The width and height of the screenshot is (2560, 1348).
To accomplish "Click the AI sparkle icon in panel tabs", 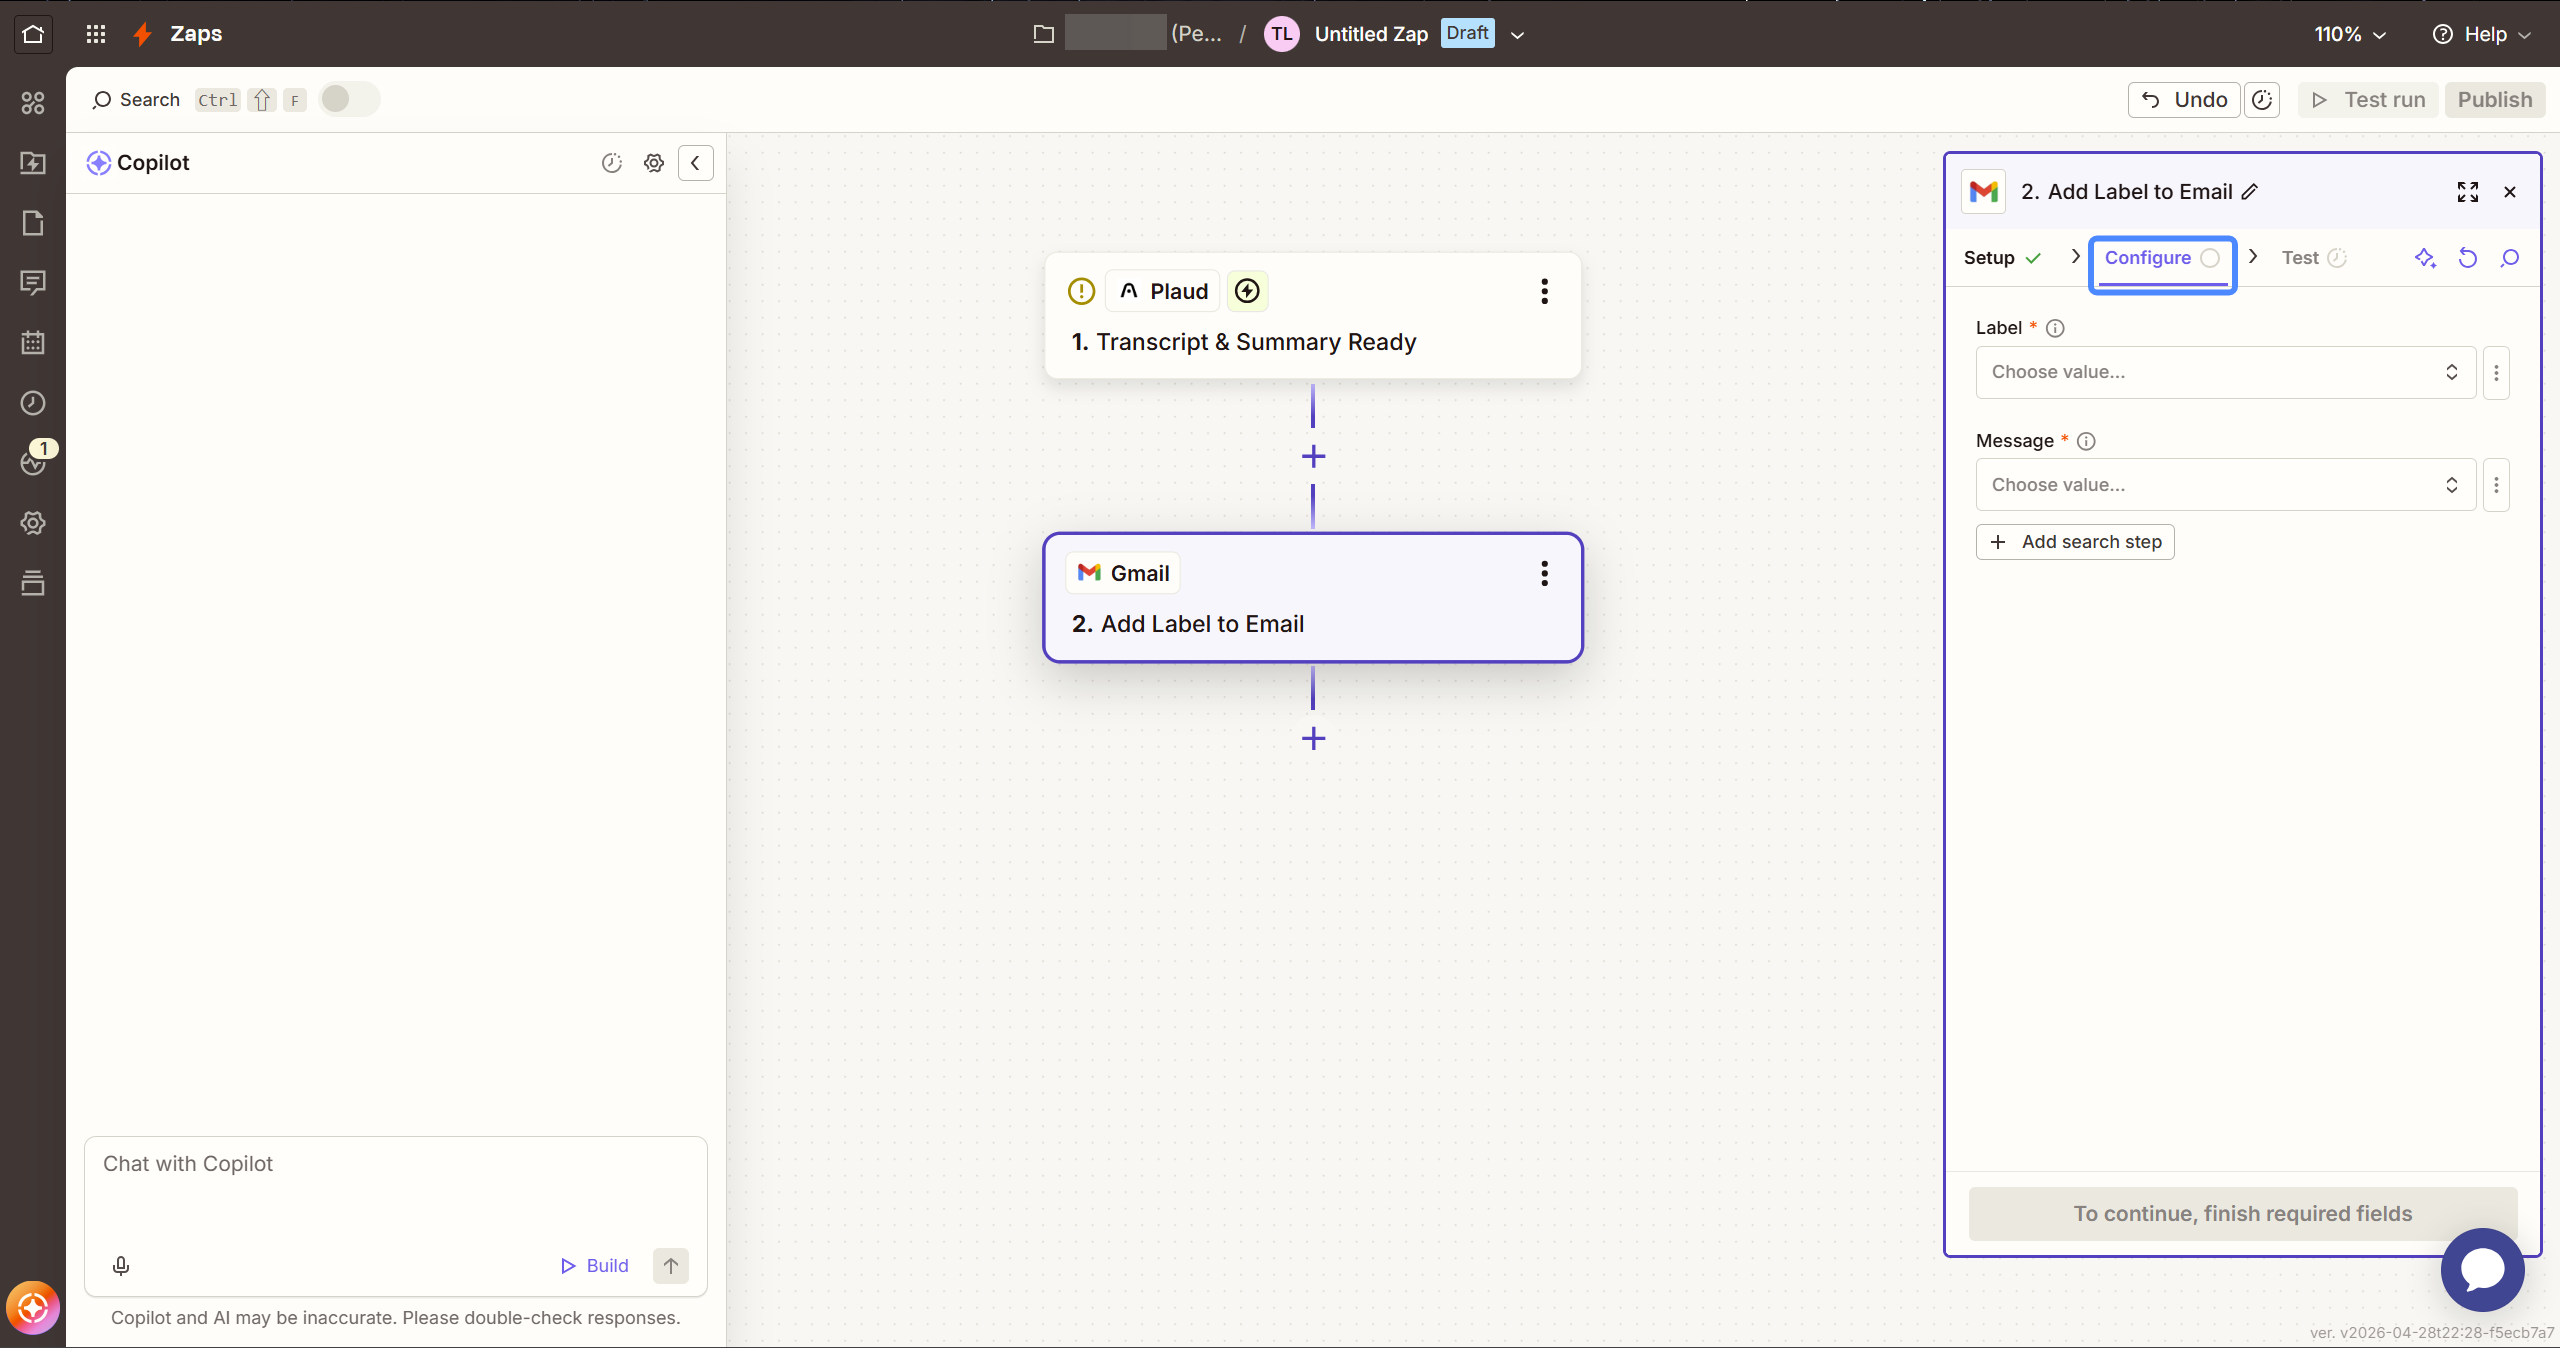I will point(2425,258).
